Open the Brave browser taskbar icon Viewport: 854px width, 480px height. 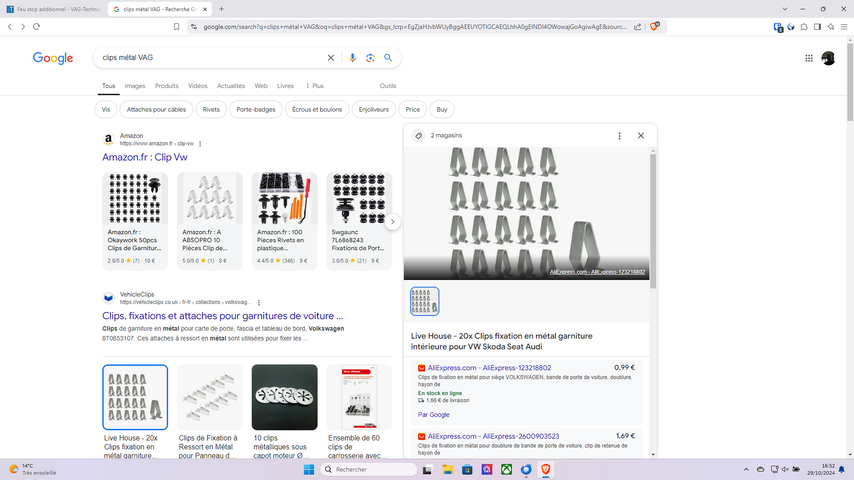point(546,469)
